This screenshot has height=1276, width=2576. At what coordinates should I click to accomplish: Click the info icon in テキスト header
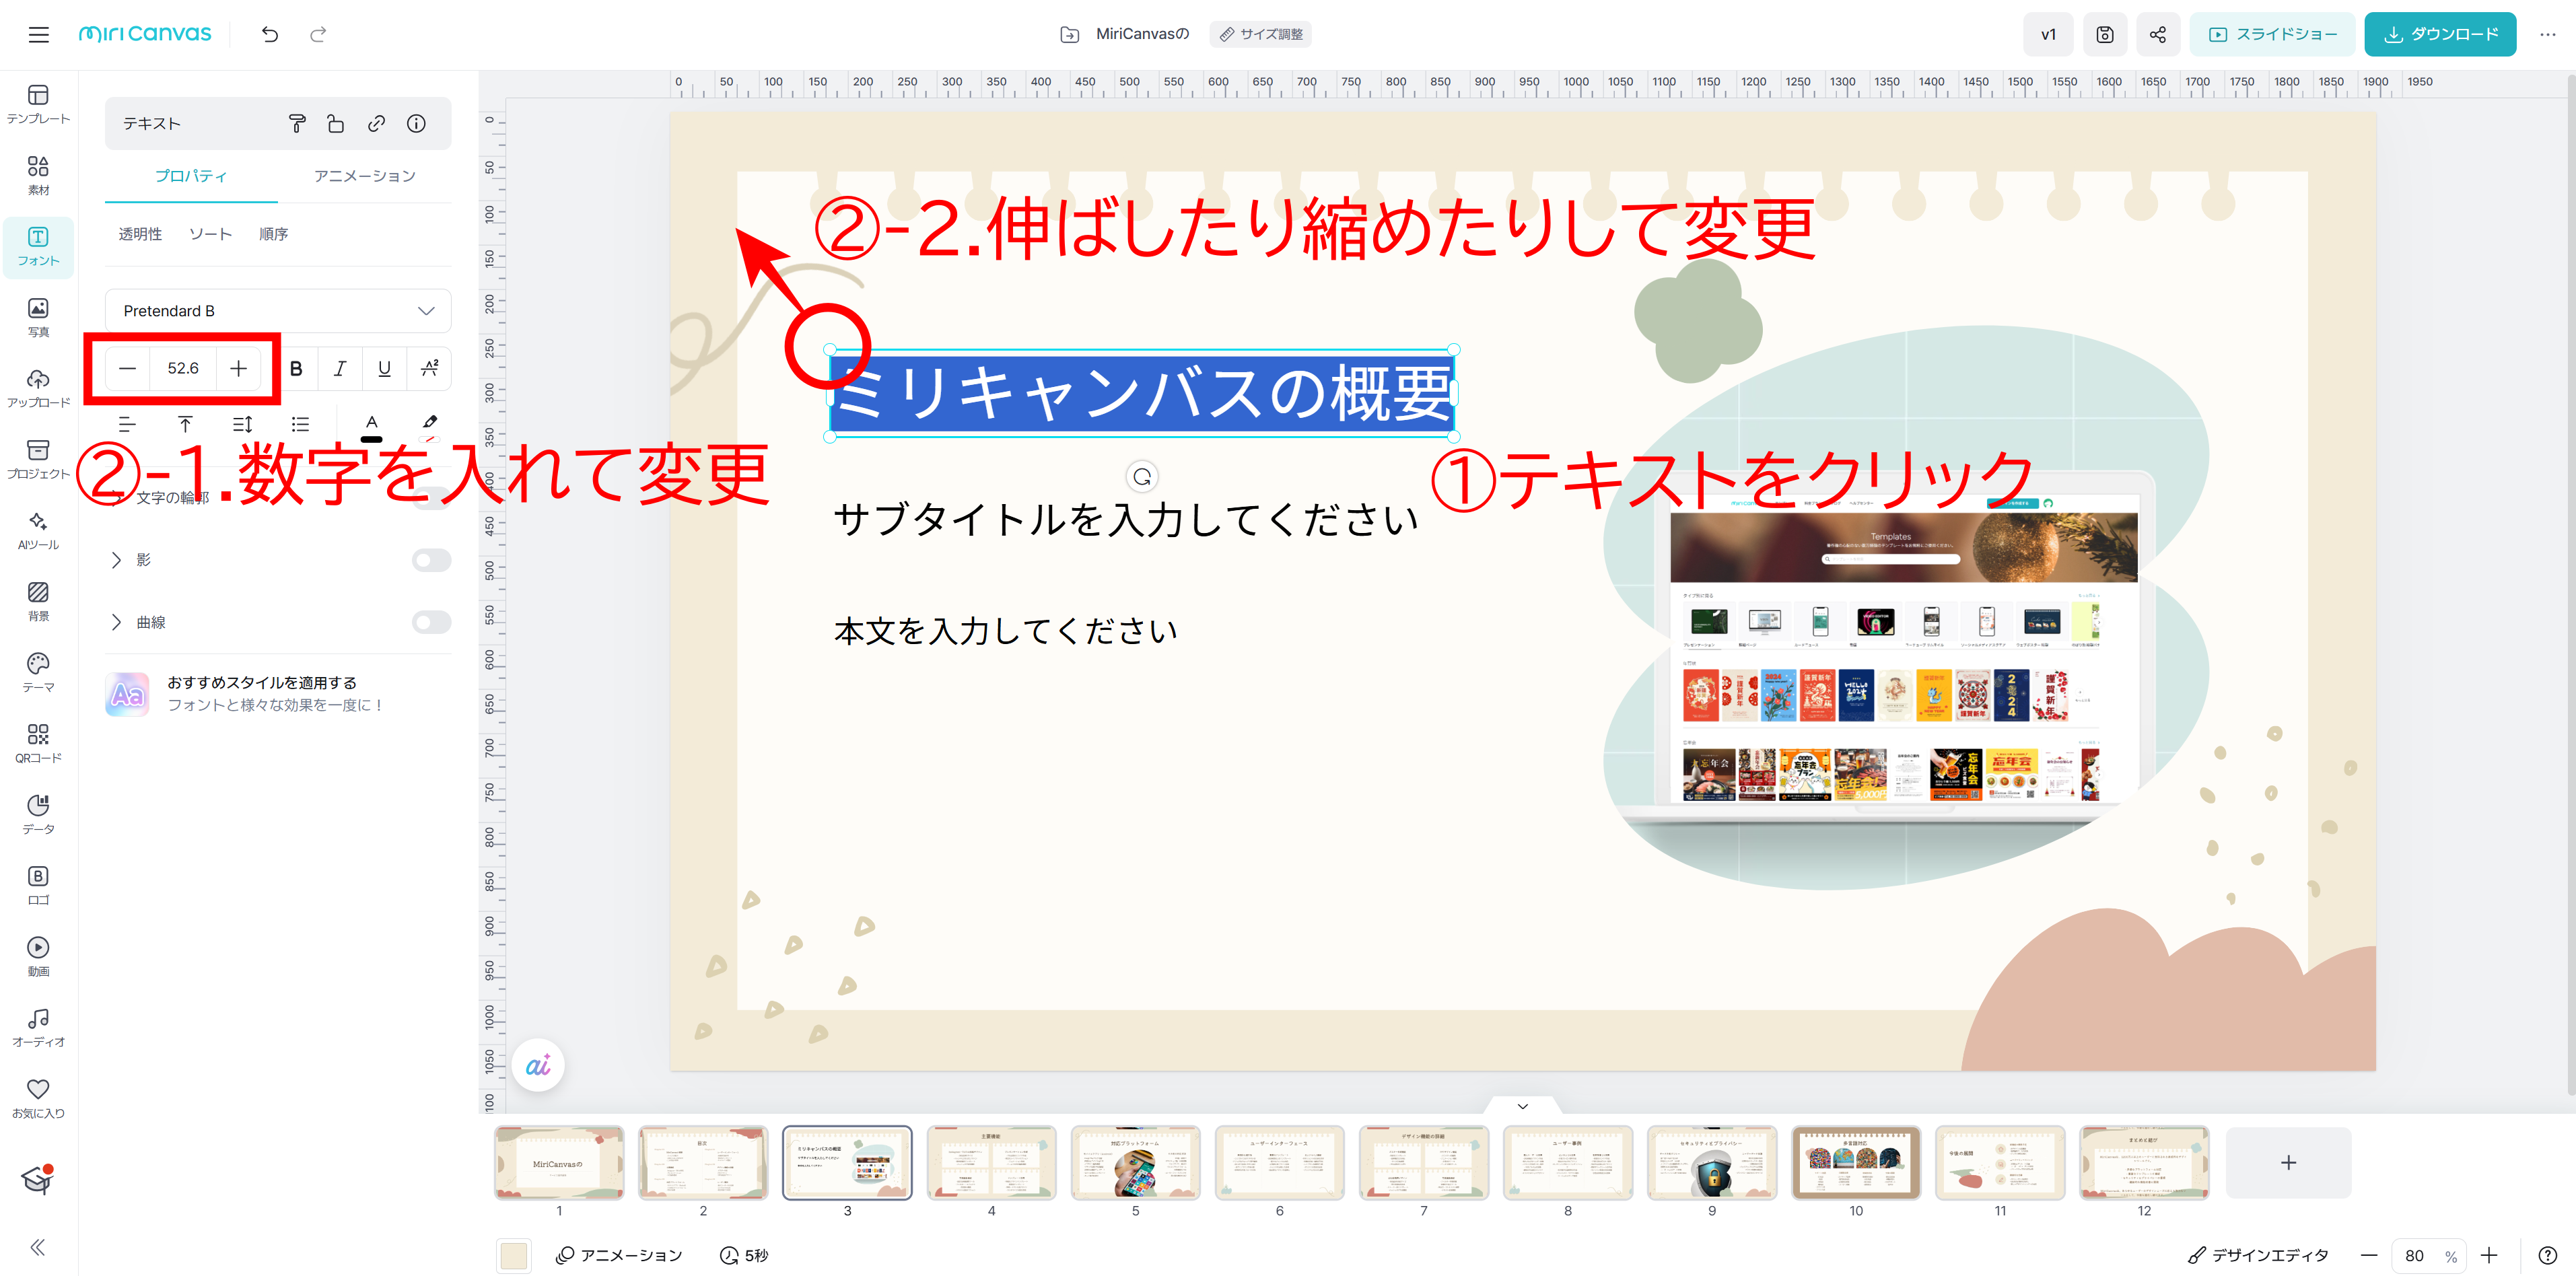416,124
